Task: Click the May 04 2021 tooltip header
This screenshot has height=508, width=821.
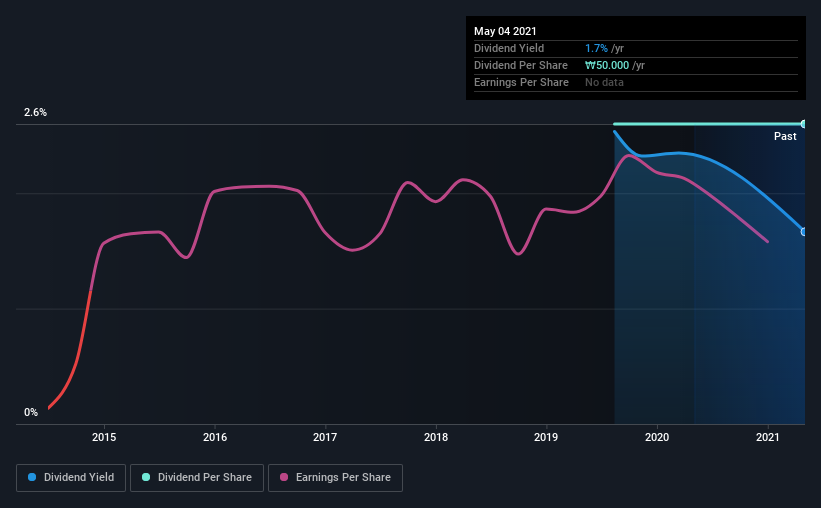Action: point(505,31)
